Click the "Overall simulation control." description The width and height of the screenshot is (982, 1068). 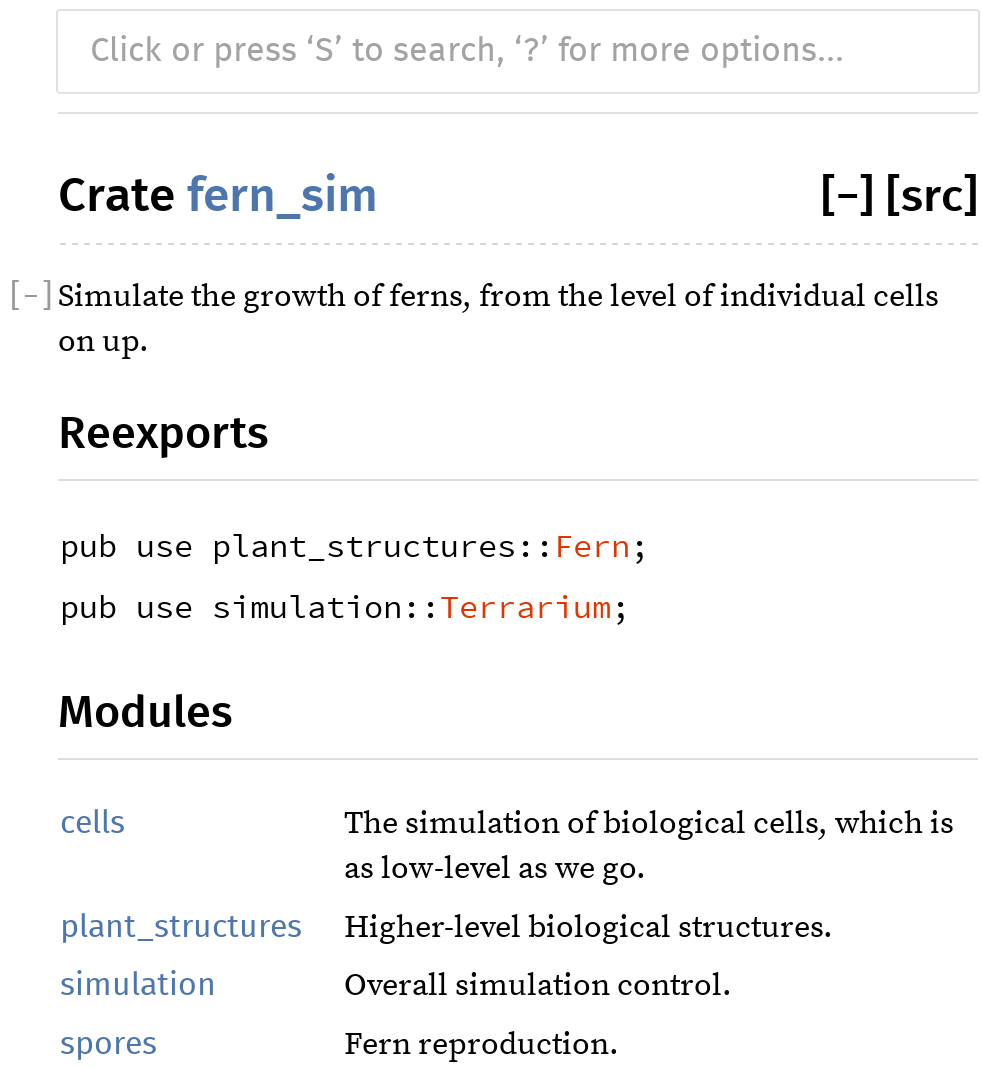[537, 985]
